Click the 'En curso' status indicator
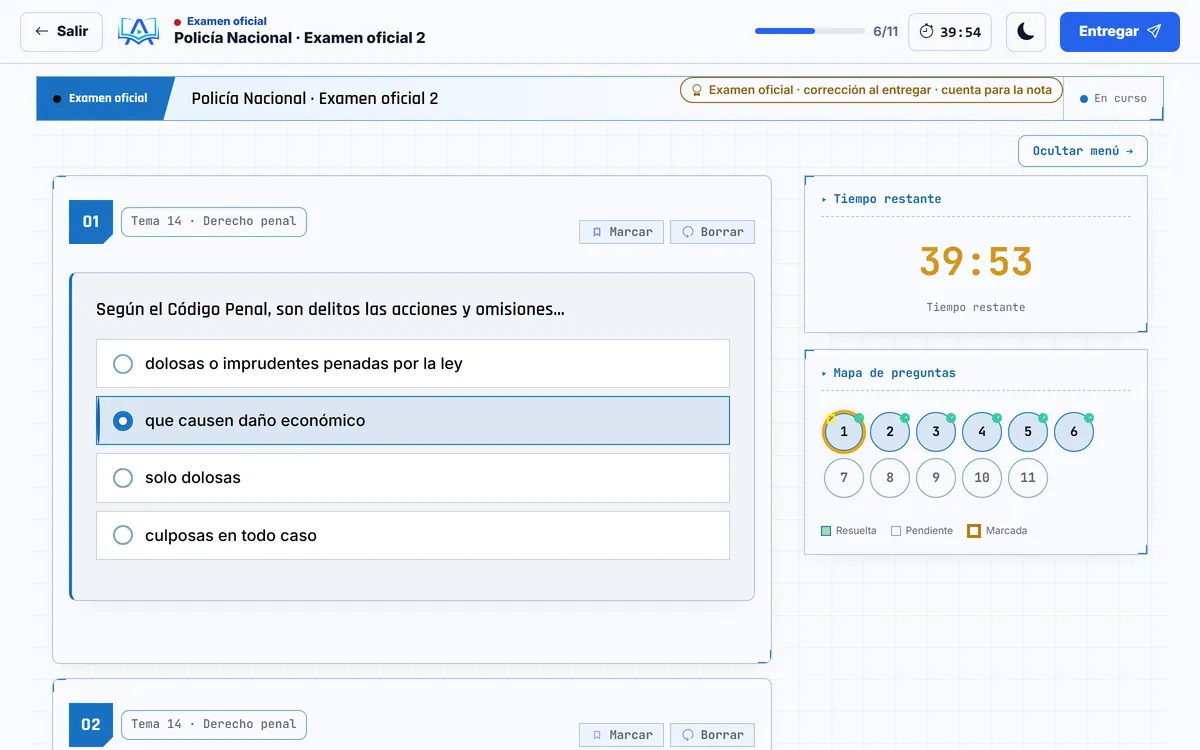Viewport: 1200px width, 750px height. click(1113, 99)
